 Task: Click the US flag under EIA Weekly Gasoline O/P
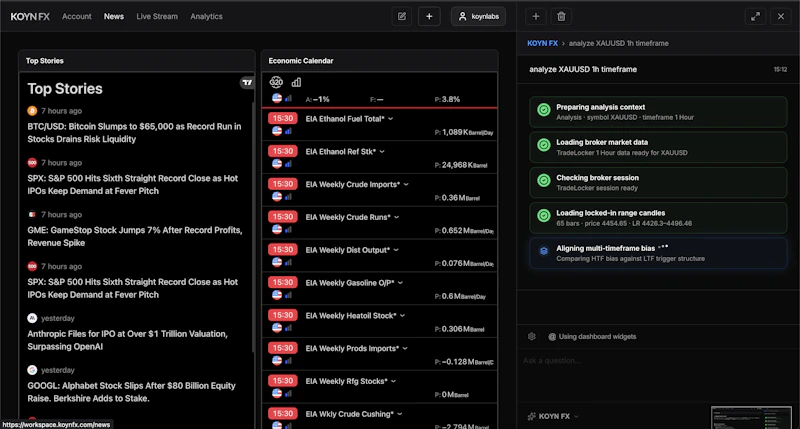pos(277,295)
